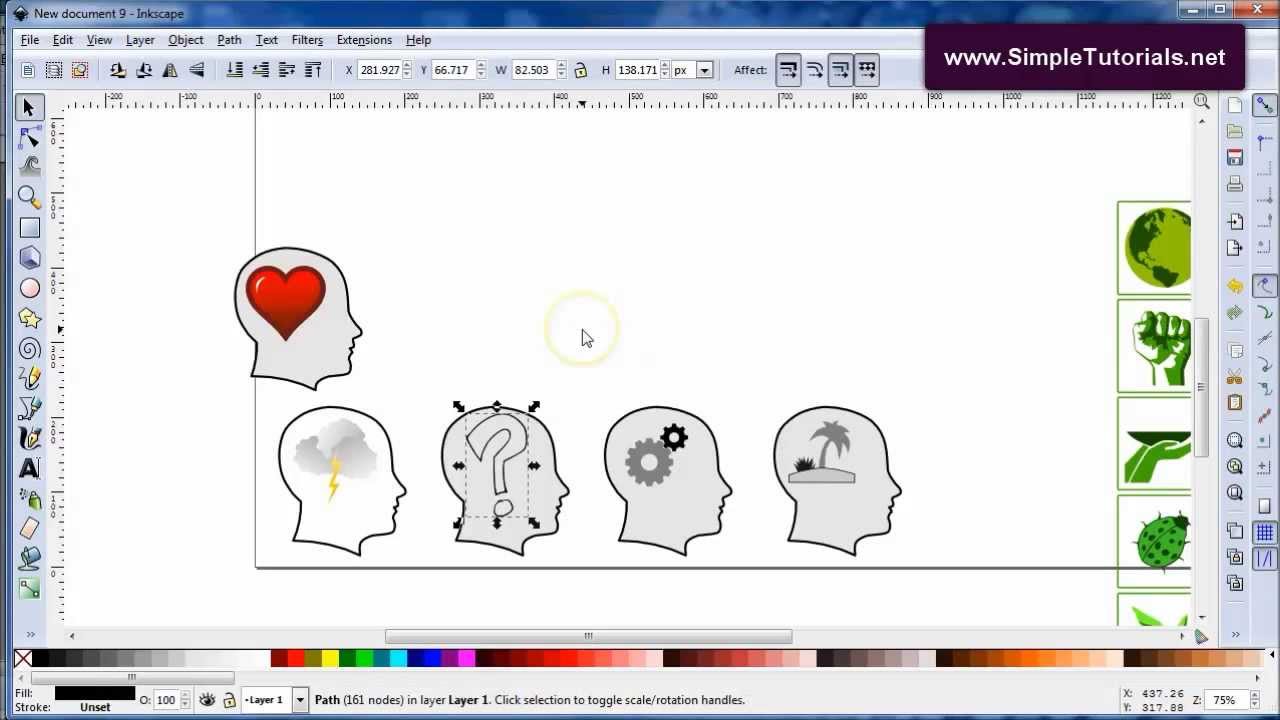Toggle scale stroke width when scaling
1280x720 pixels.
[x=789, y=69]
